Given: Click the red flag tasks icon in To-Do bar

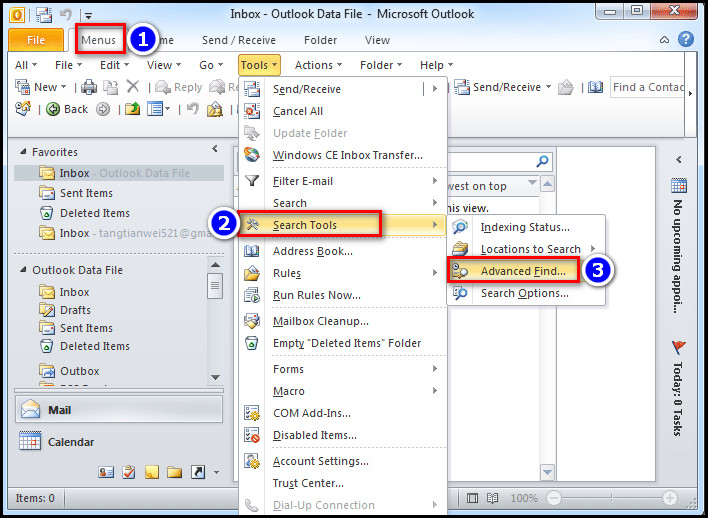Looking at the screenshot, I should coord(679,347).
